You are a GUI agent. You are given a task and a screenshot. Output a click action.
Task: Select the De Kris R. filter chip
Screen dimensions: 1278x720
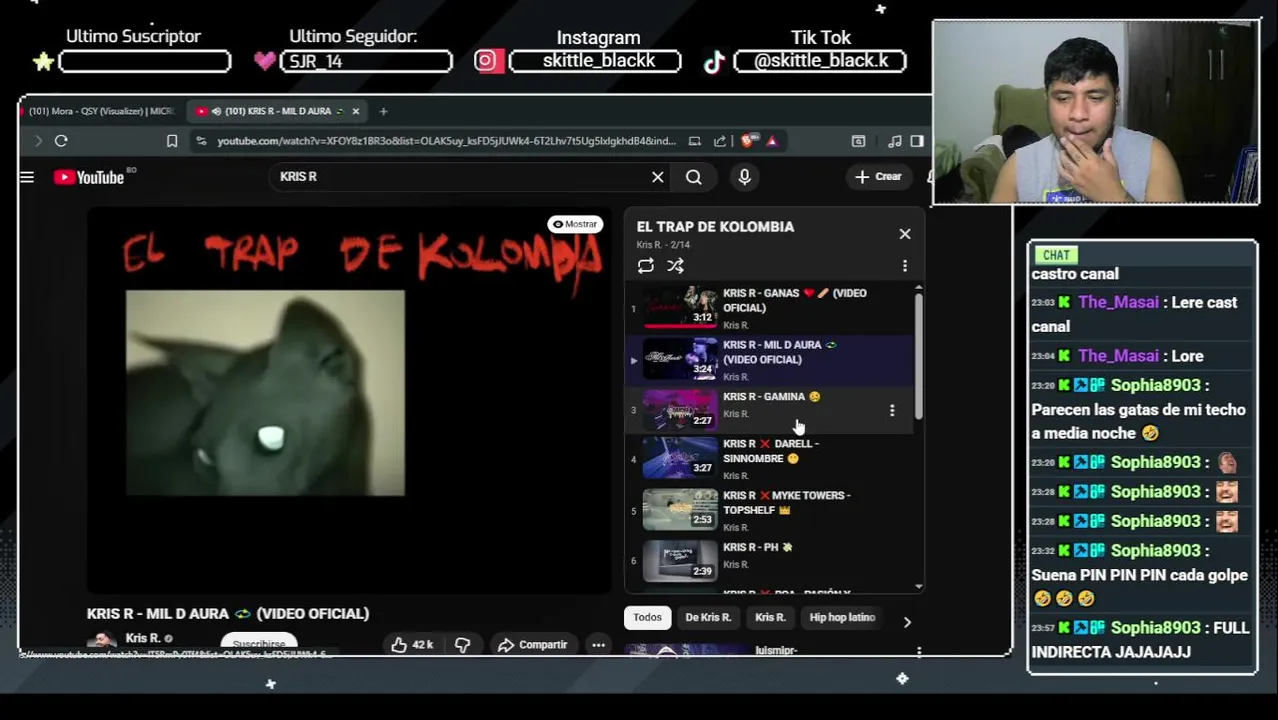708,618
